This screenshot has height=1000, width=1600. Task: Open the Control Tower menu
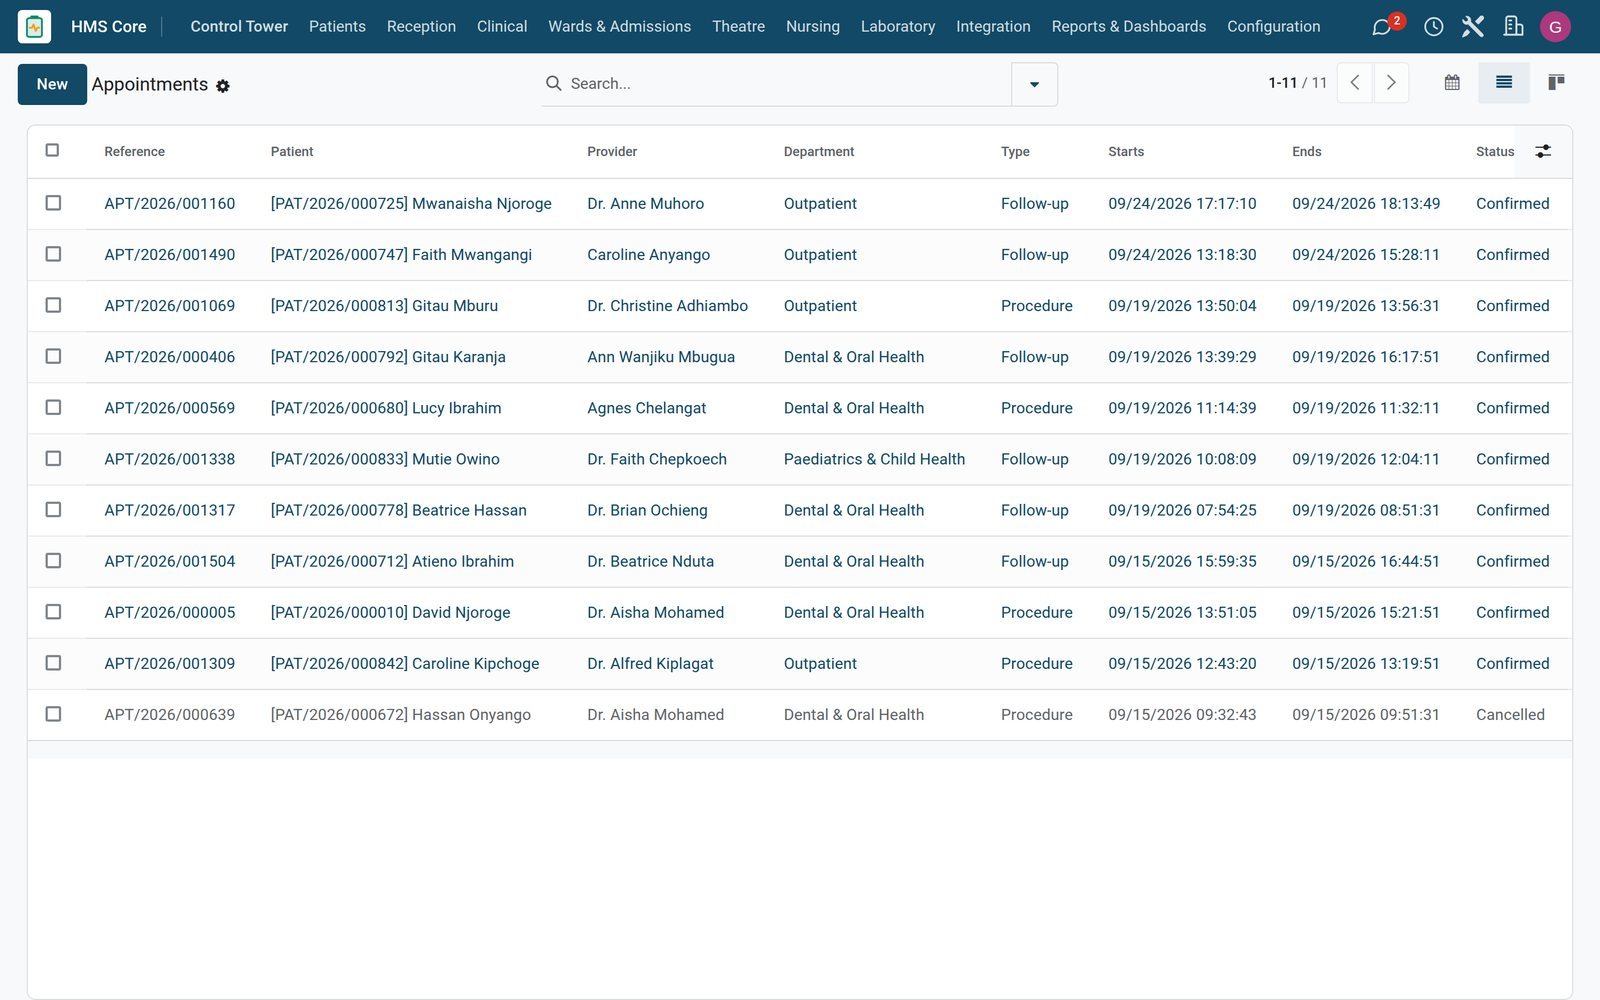pos(239,26)
